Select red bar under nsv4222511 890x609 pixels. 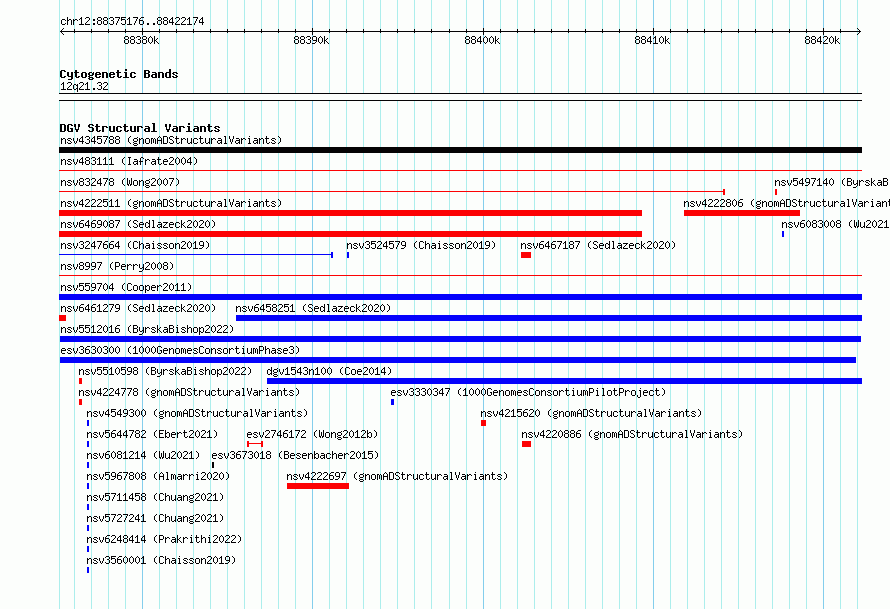350,213
